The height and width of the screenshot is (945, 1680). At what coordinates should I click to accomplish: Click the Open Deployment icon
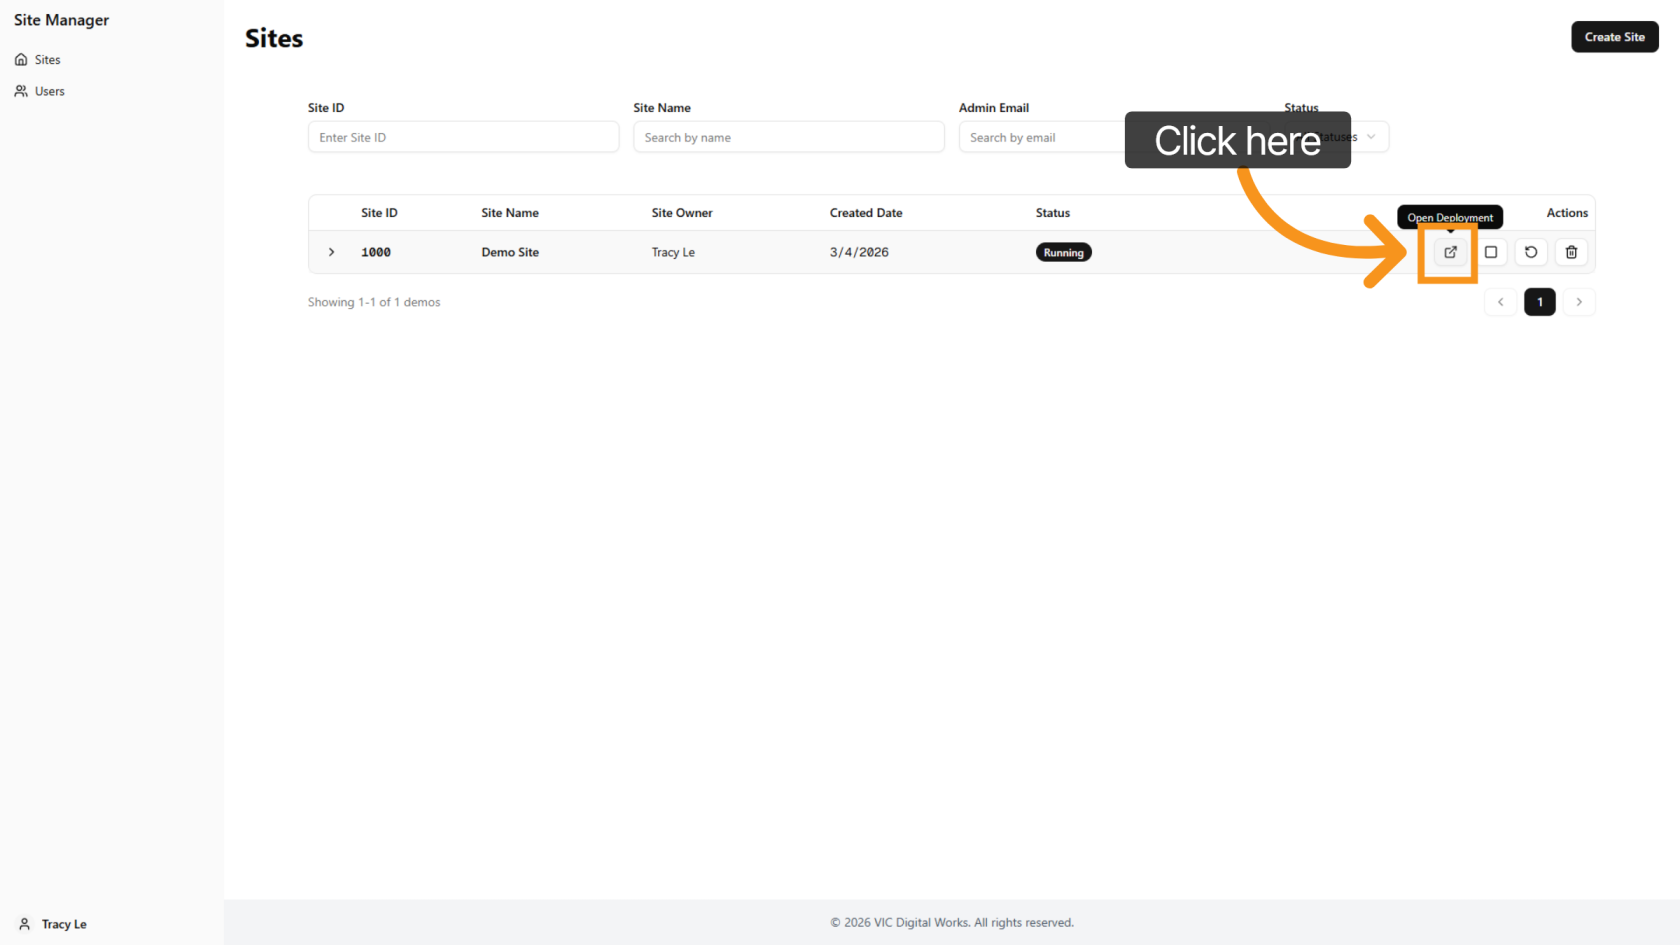(x=1450, y=252)
